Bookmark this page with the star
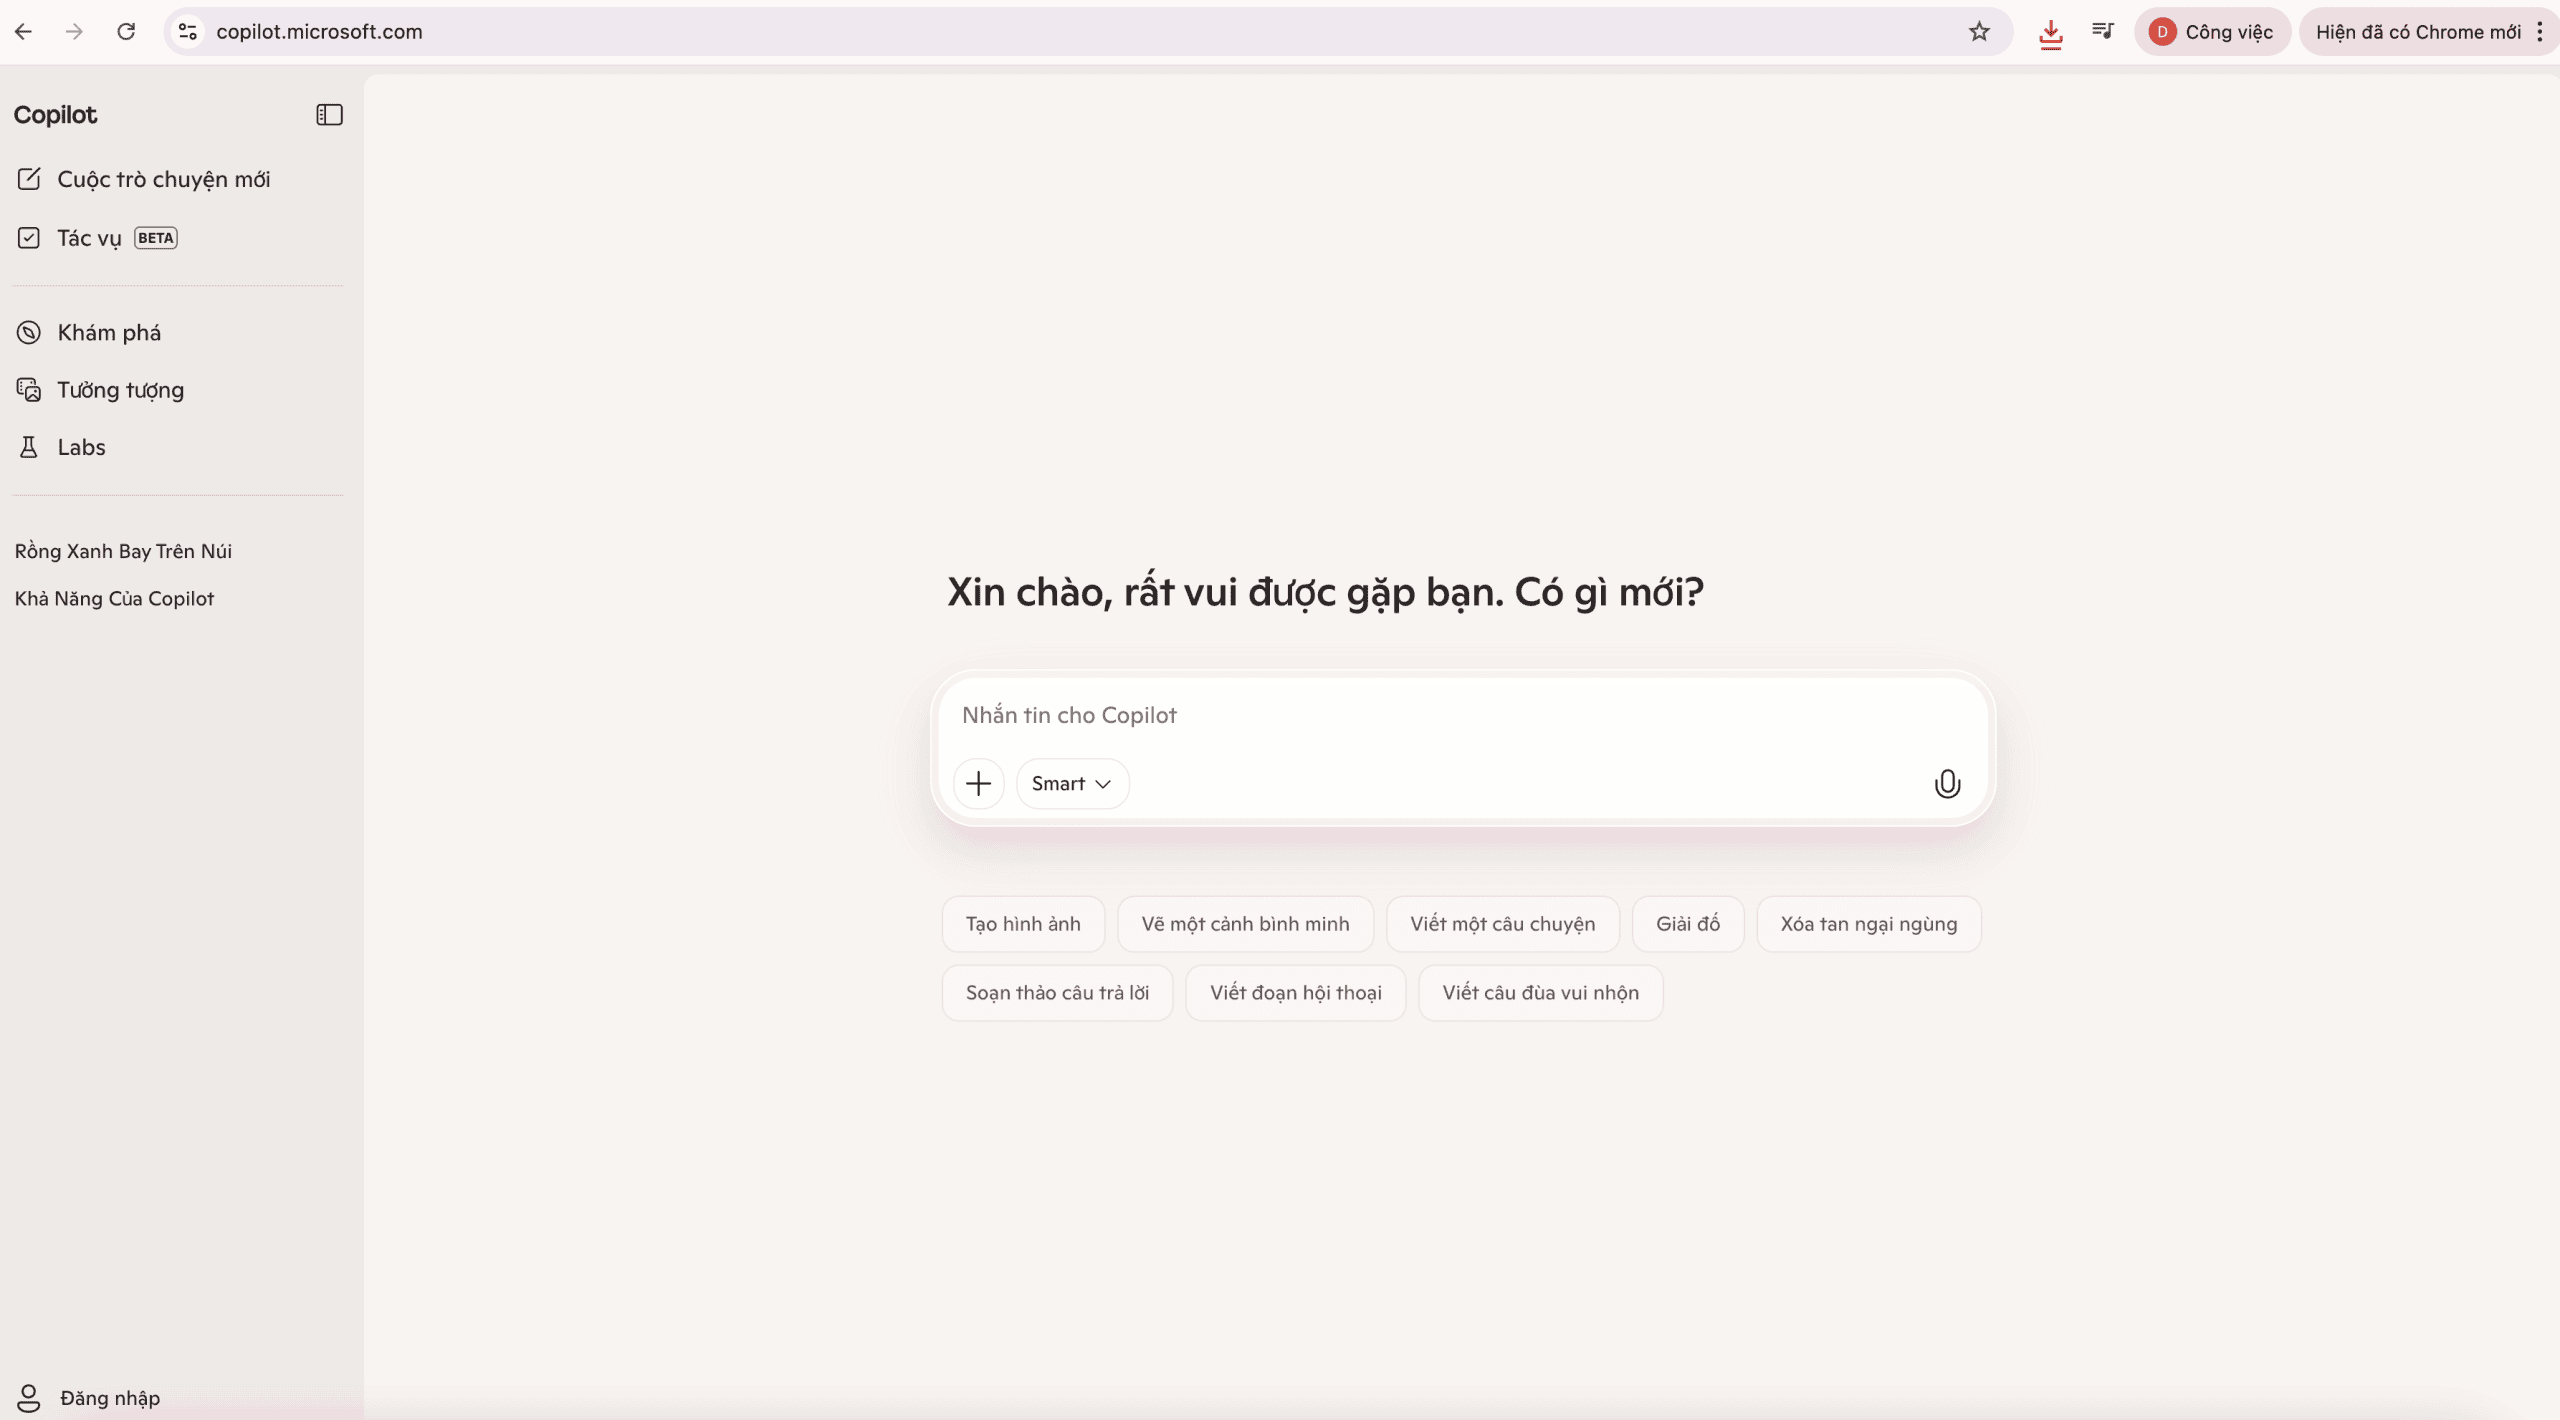 1979,31
